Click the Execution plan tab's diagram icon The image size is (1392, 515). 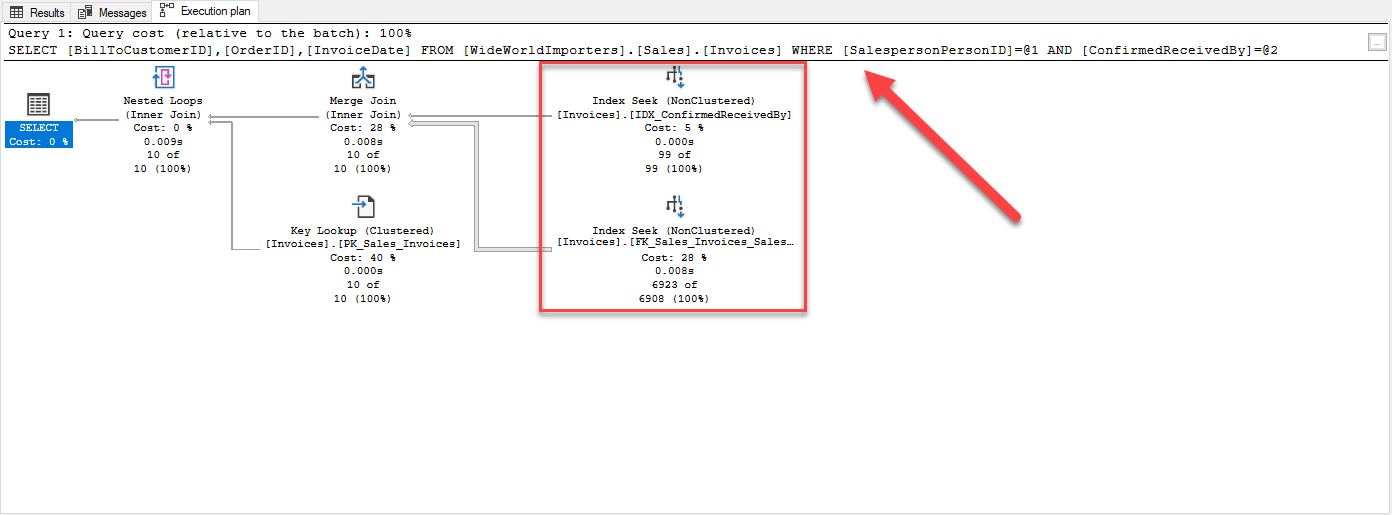[167, 11]
